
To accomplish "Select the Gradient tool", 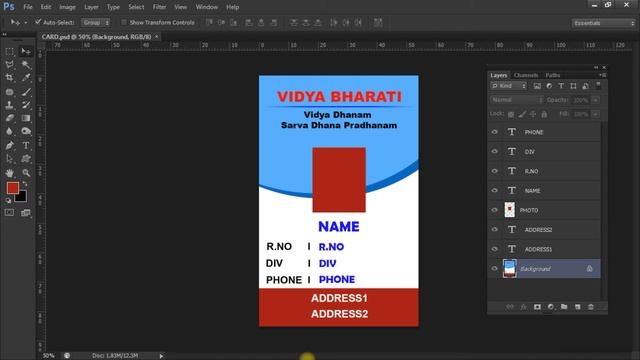I will point(26,118).
